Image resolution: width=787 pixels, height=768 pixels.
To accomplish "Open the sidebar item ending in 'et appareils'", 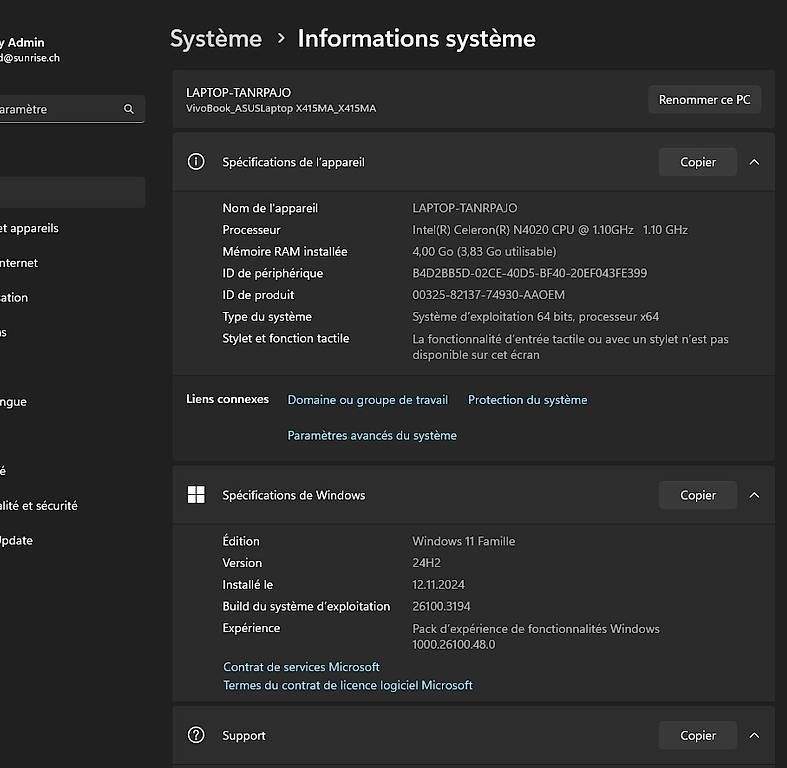I will (29, 228).
